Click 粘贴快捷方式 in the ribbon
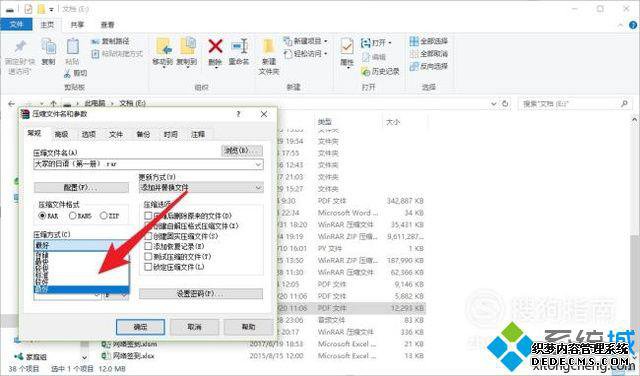Screen dimensions: 640x376 pos(117,53)
